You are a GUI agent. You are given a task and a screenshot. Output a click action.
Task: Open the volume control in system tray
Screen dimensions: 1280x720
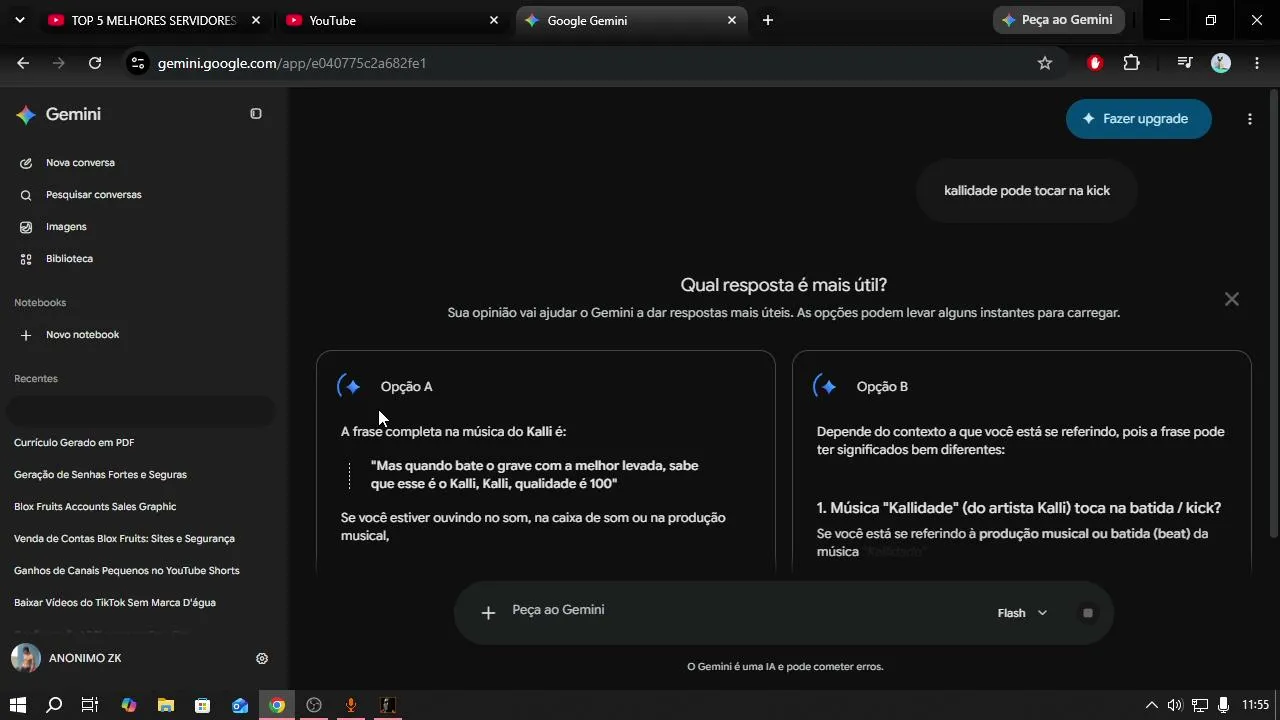pos(1175,705)
